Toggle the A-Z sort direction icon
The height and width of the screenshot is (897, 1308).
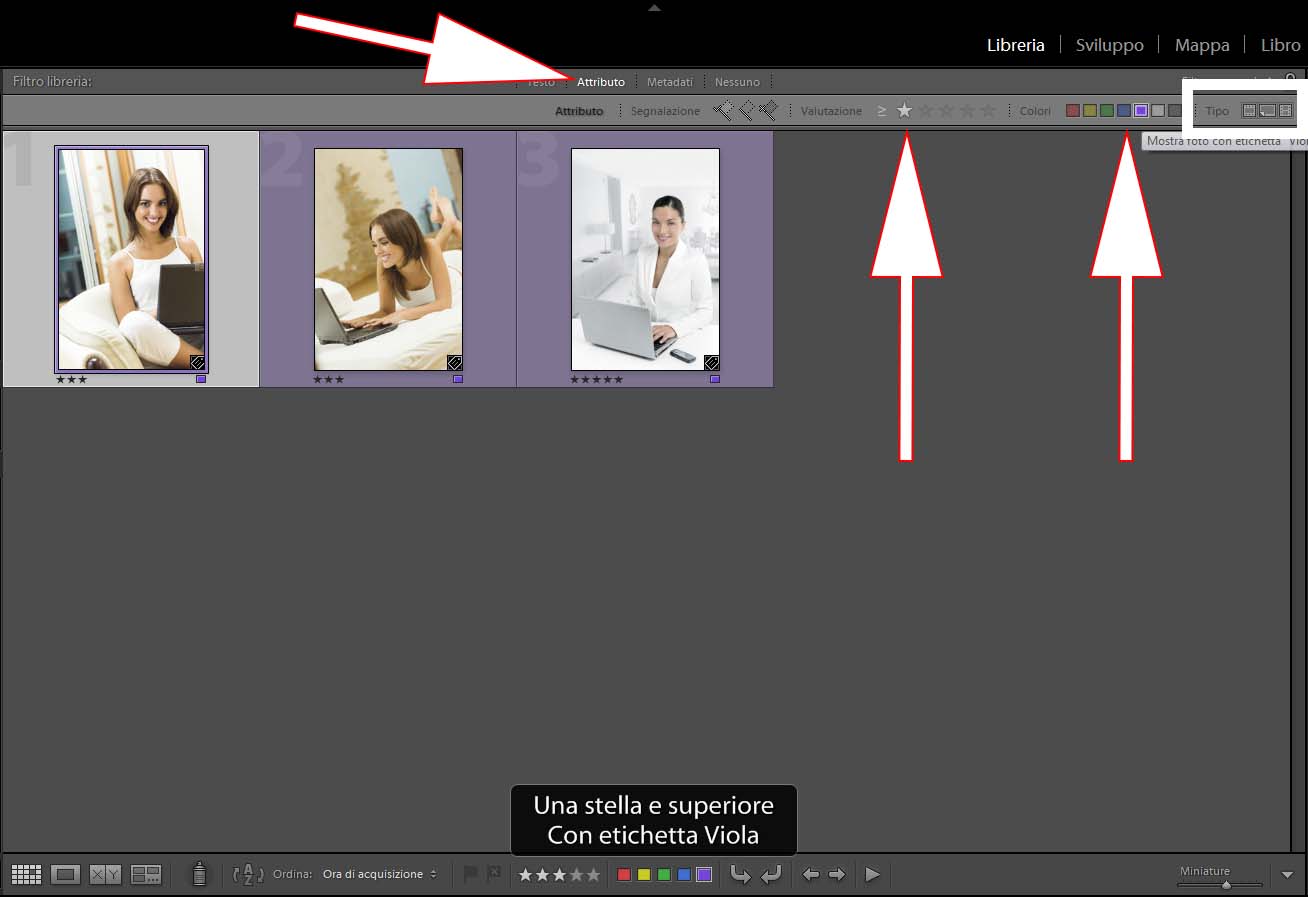pyautogui.click(x=247, y=874)
